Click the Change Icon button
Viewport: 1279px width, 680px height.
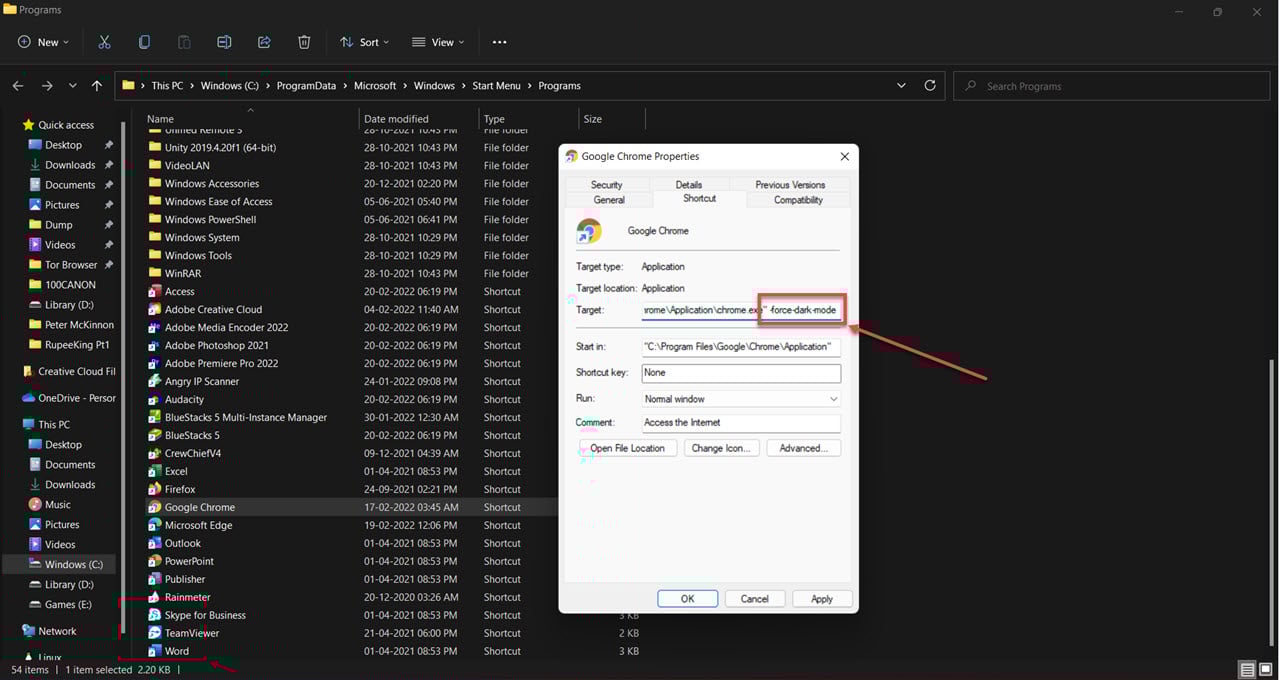[x=720, y=448]
